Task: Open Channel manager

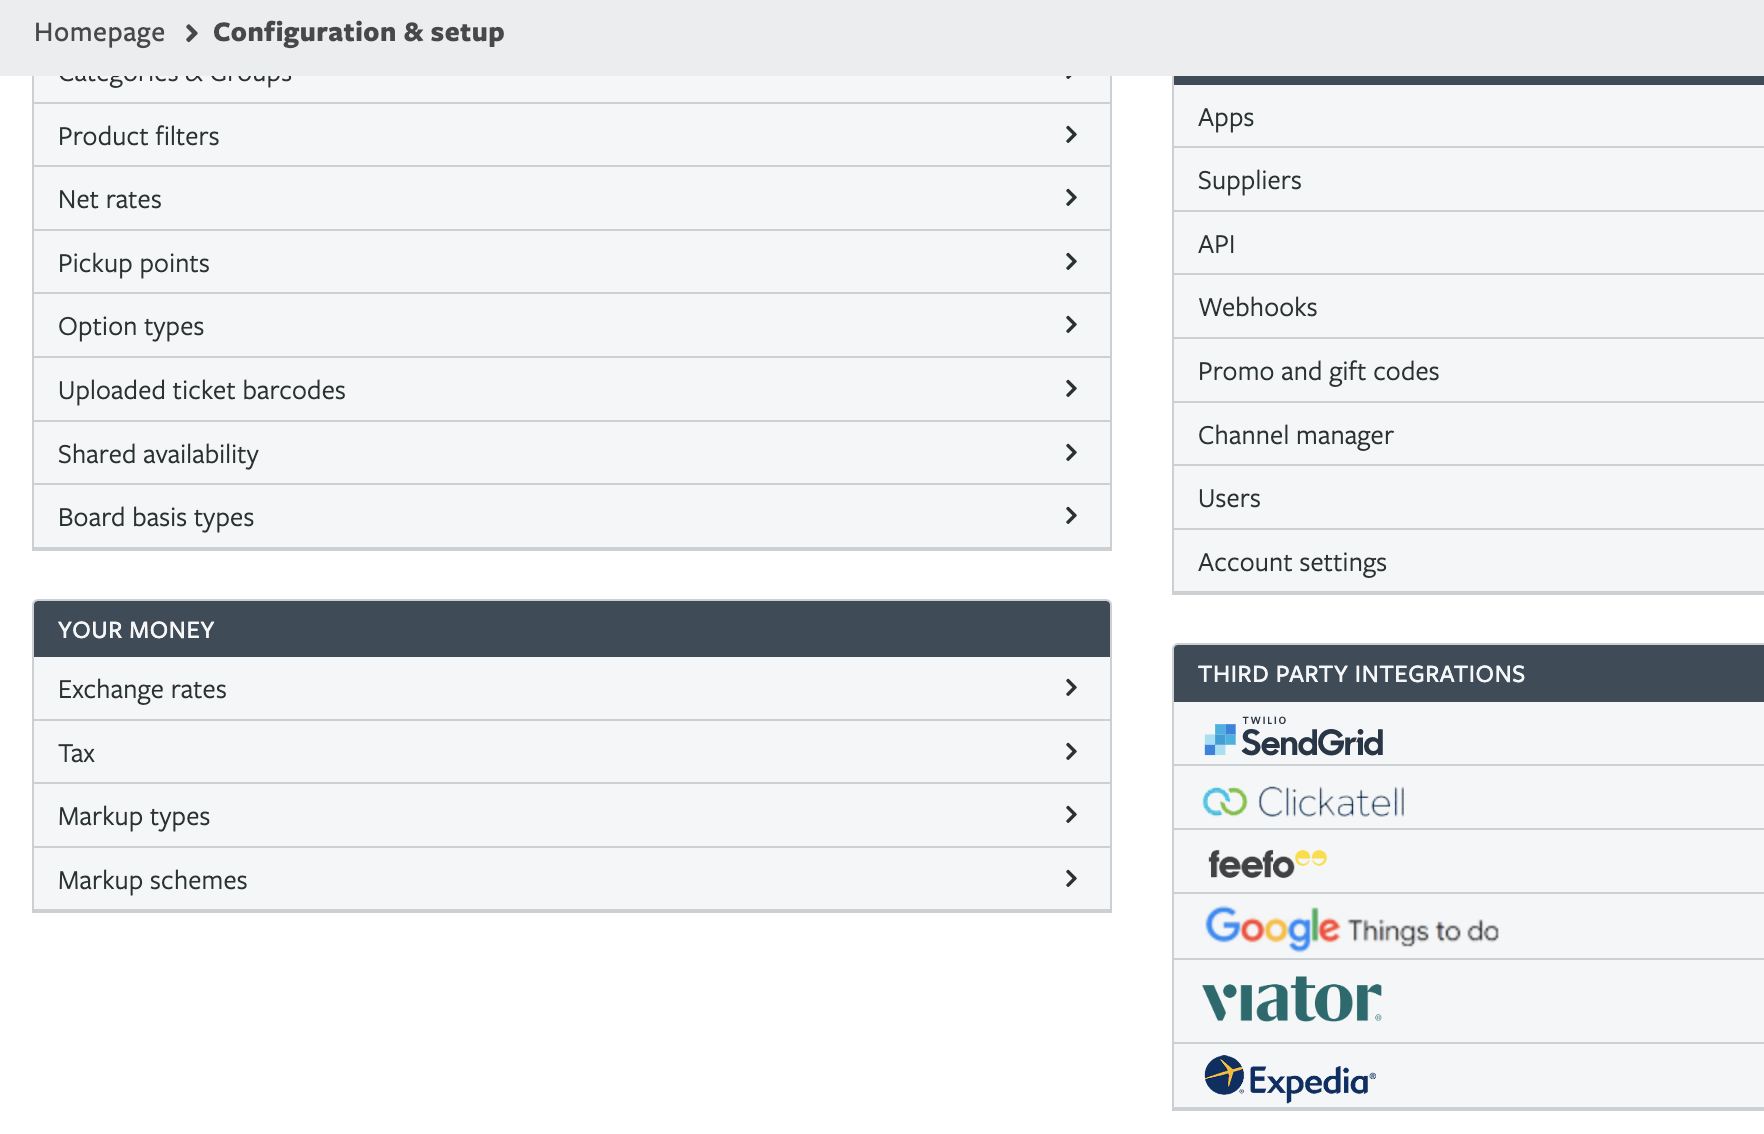Action: (x=1295, y=435)
